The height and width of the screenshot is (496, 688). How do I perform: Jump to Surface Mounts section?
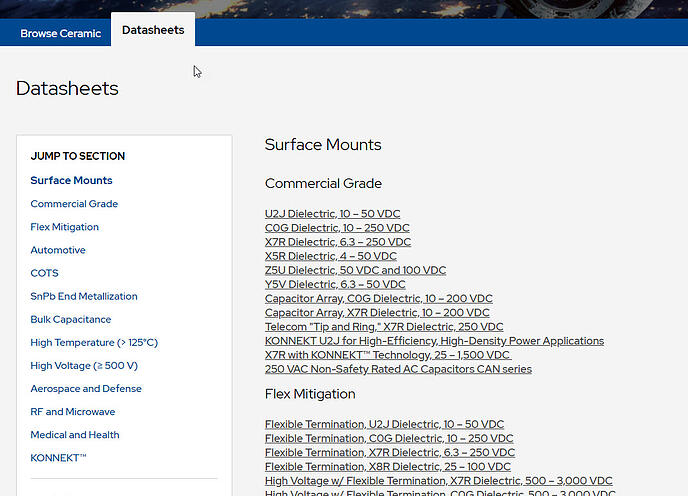pyautogui.click(x=71, y=180)
